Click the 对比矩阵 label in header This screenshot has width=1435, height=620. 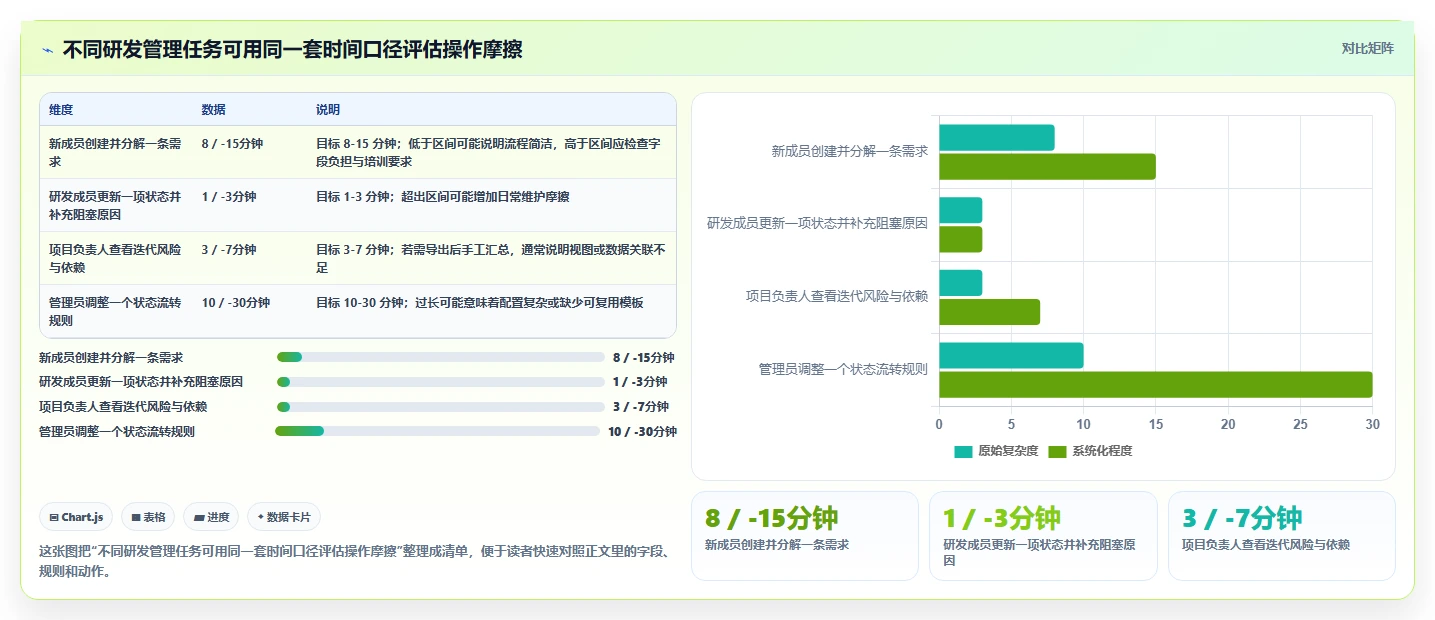(1367, 48)
